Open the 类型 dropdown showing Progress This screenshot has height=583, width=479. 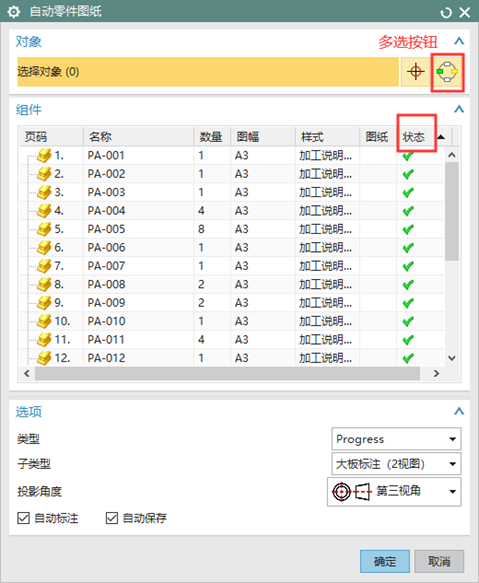[x=396, y=439]
